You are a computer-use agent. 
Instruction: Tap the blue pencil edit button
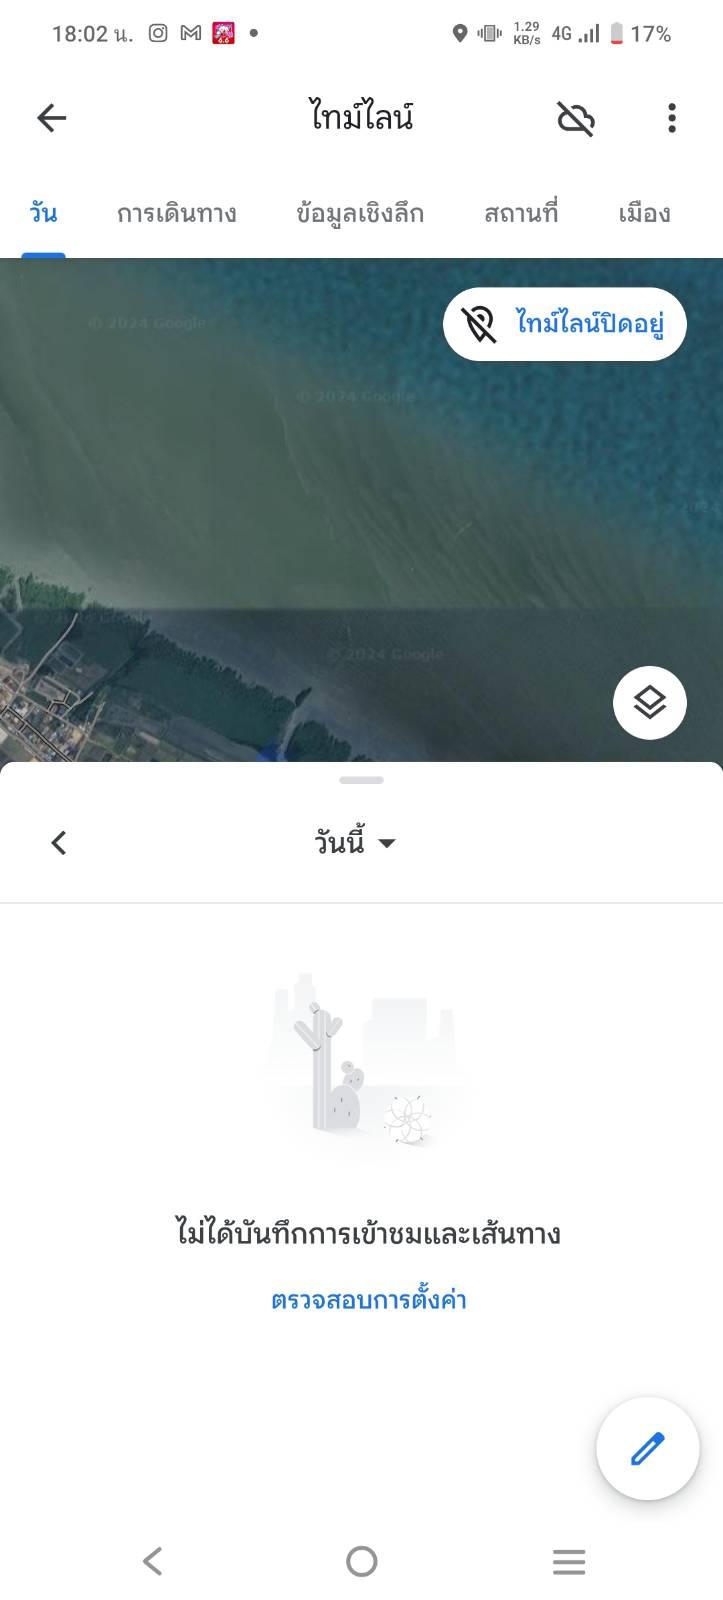pyautogui.click(x=648, y=1449)
